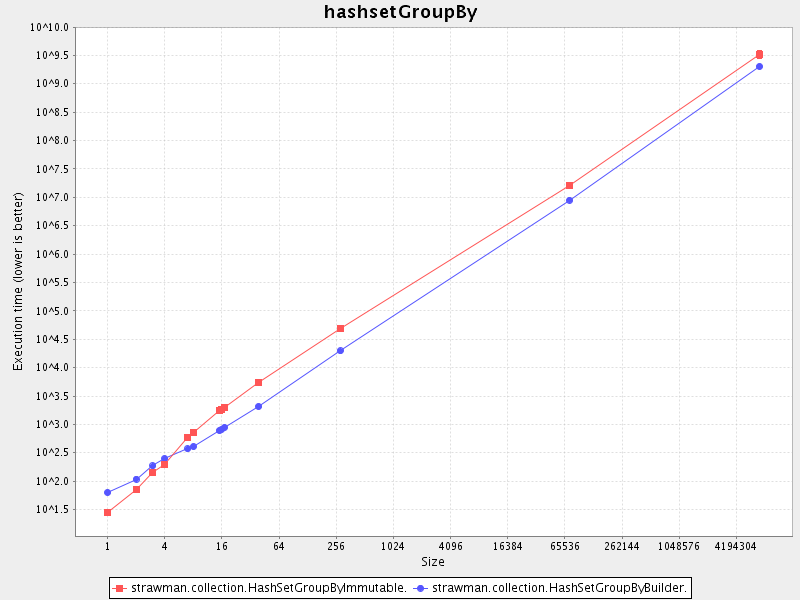
Task: Click the x-axis tick label 65536
Action: point(565,546)
